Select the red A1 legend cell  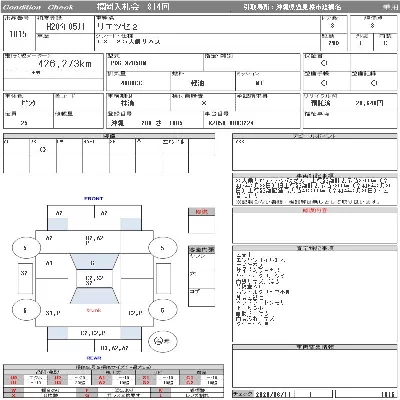coord(101,378)
